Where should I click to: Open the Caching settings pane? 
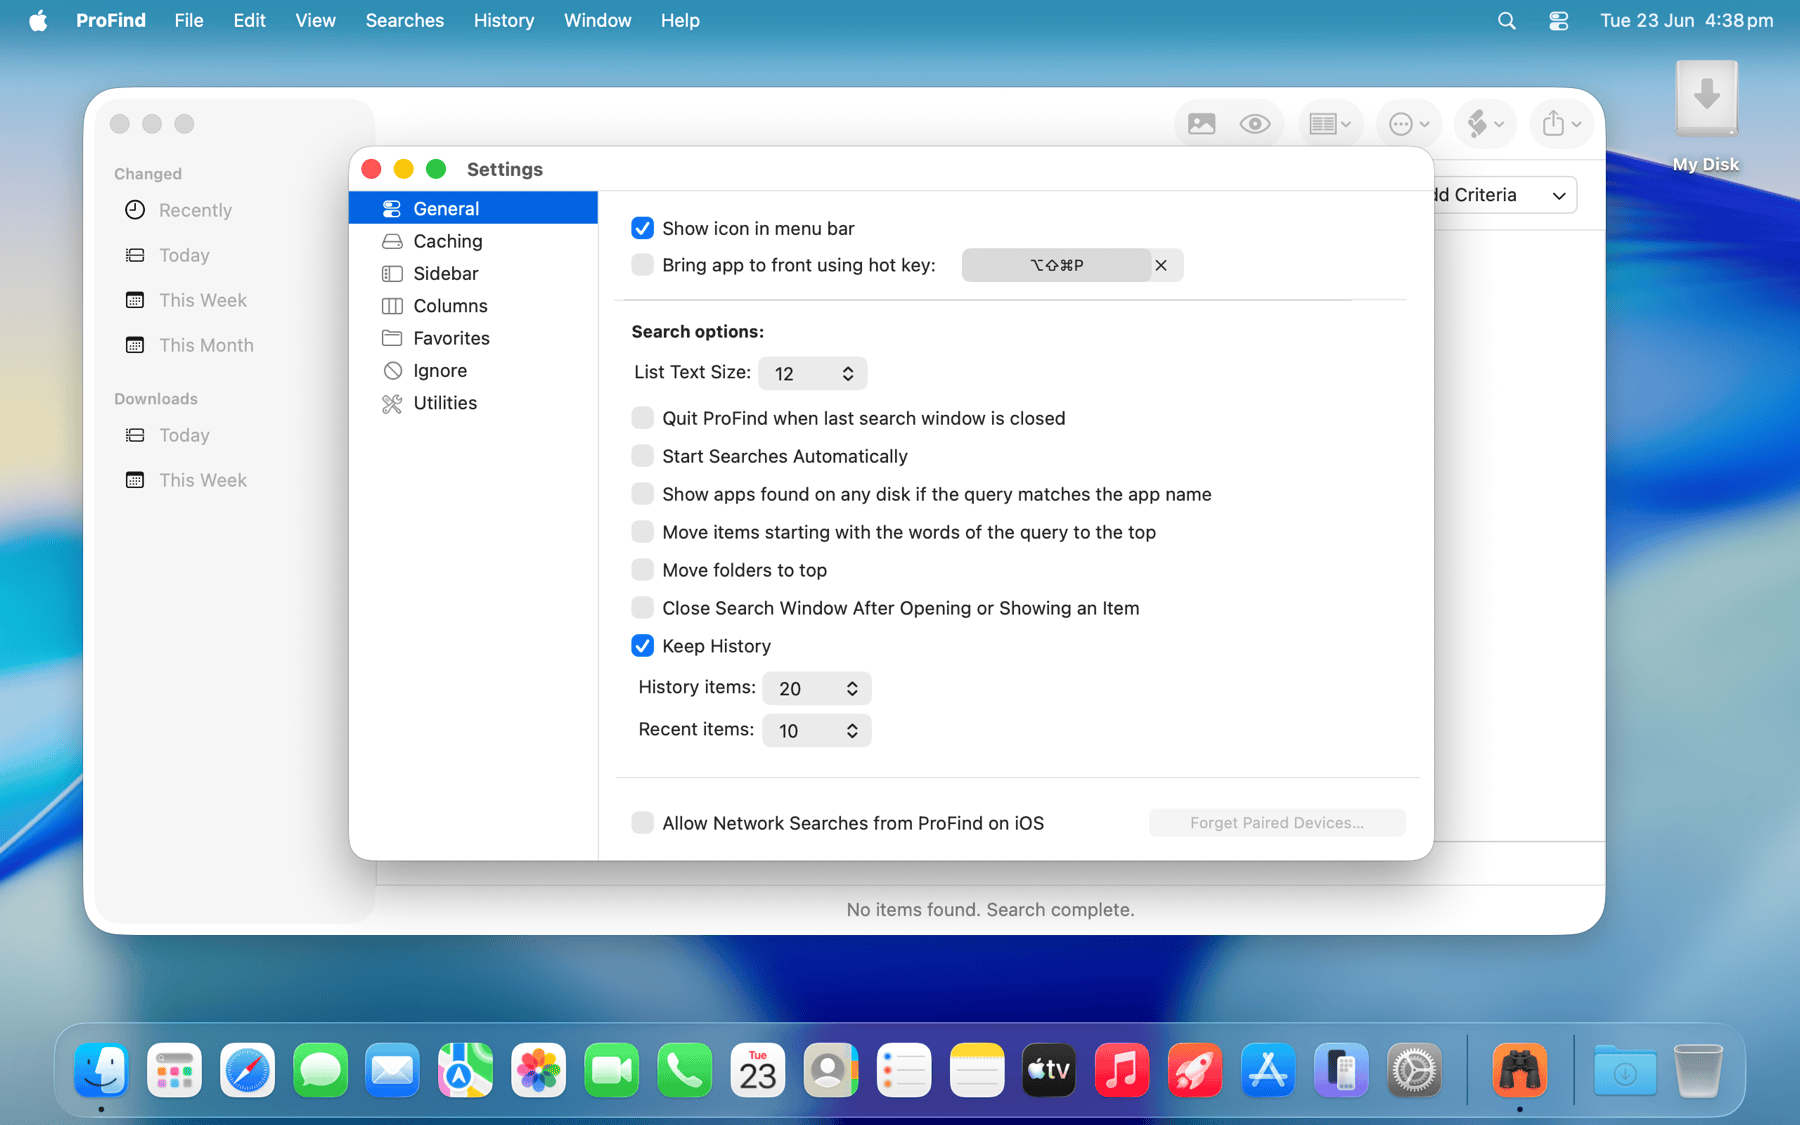tap(473, 241)
